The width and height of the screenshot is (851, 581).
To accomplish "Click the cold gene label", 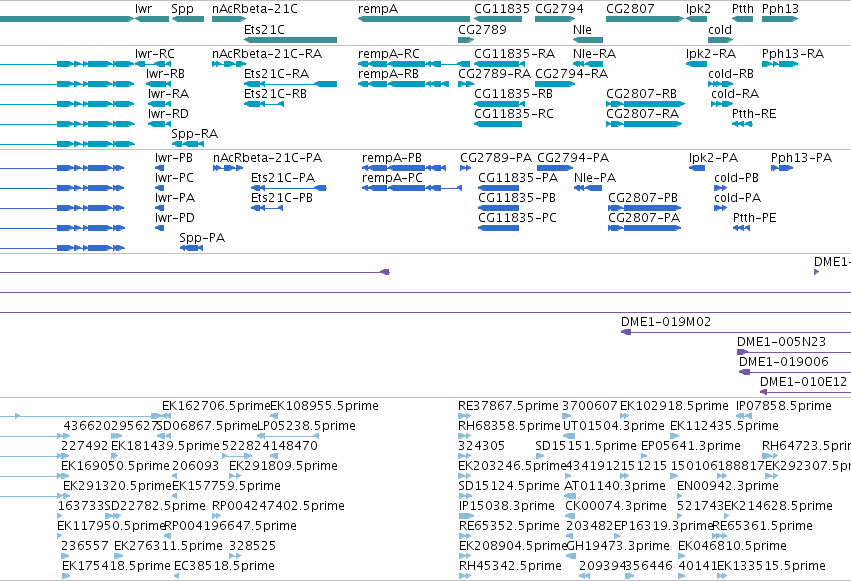I will (720, 29).
